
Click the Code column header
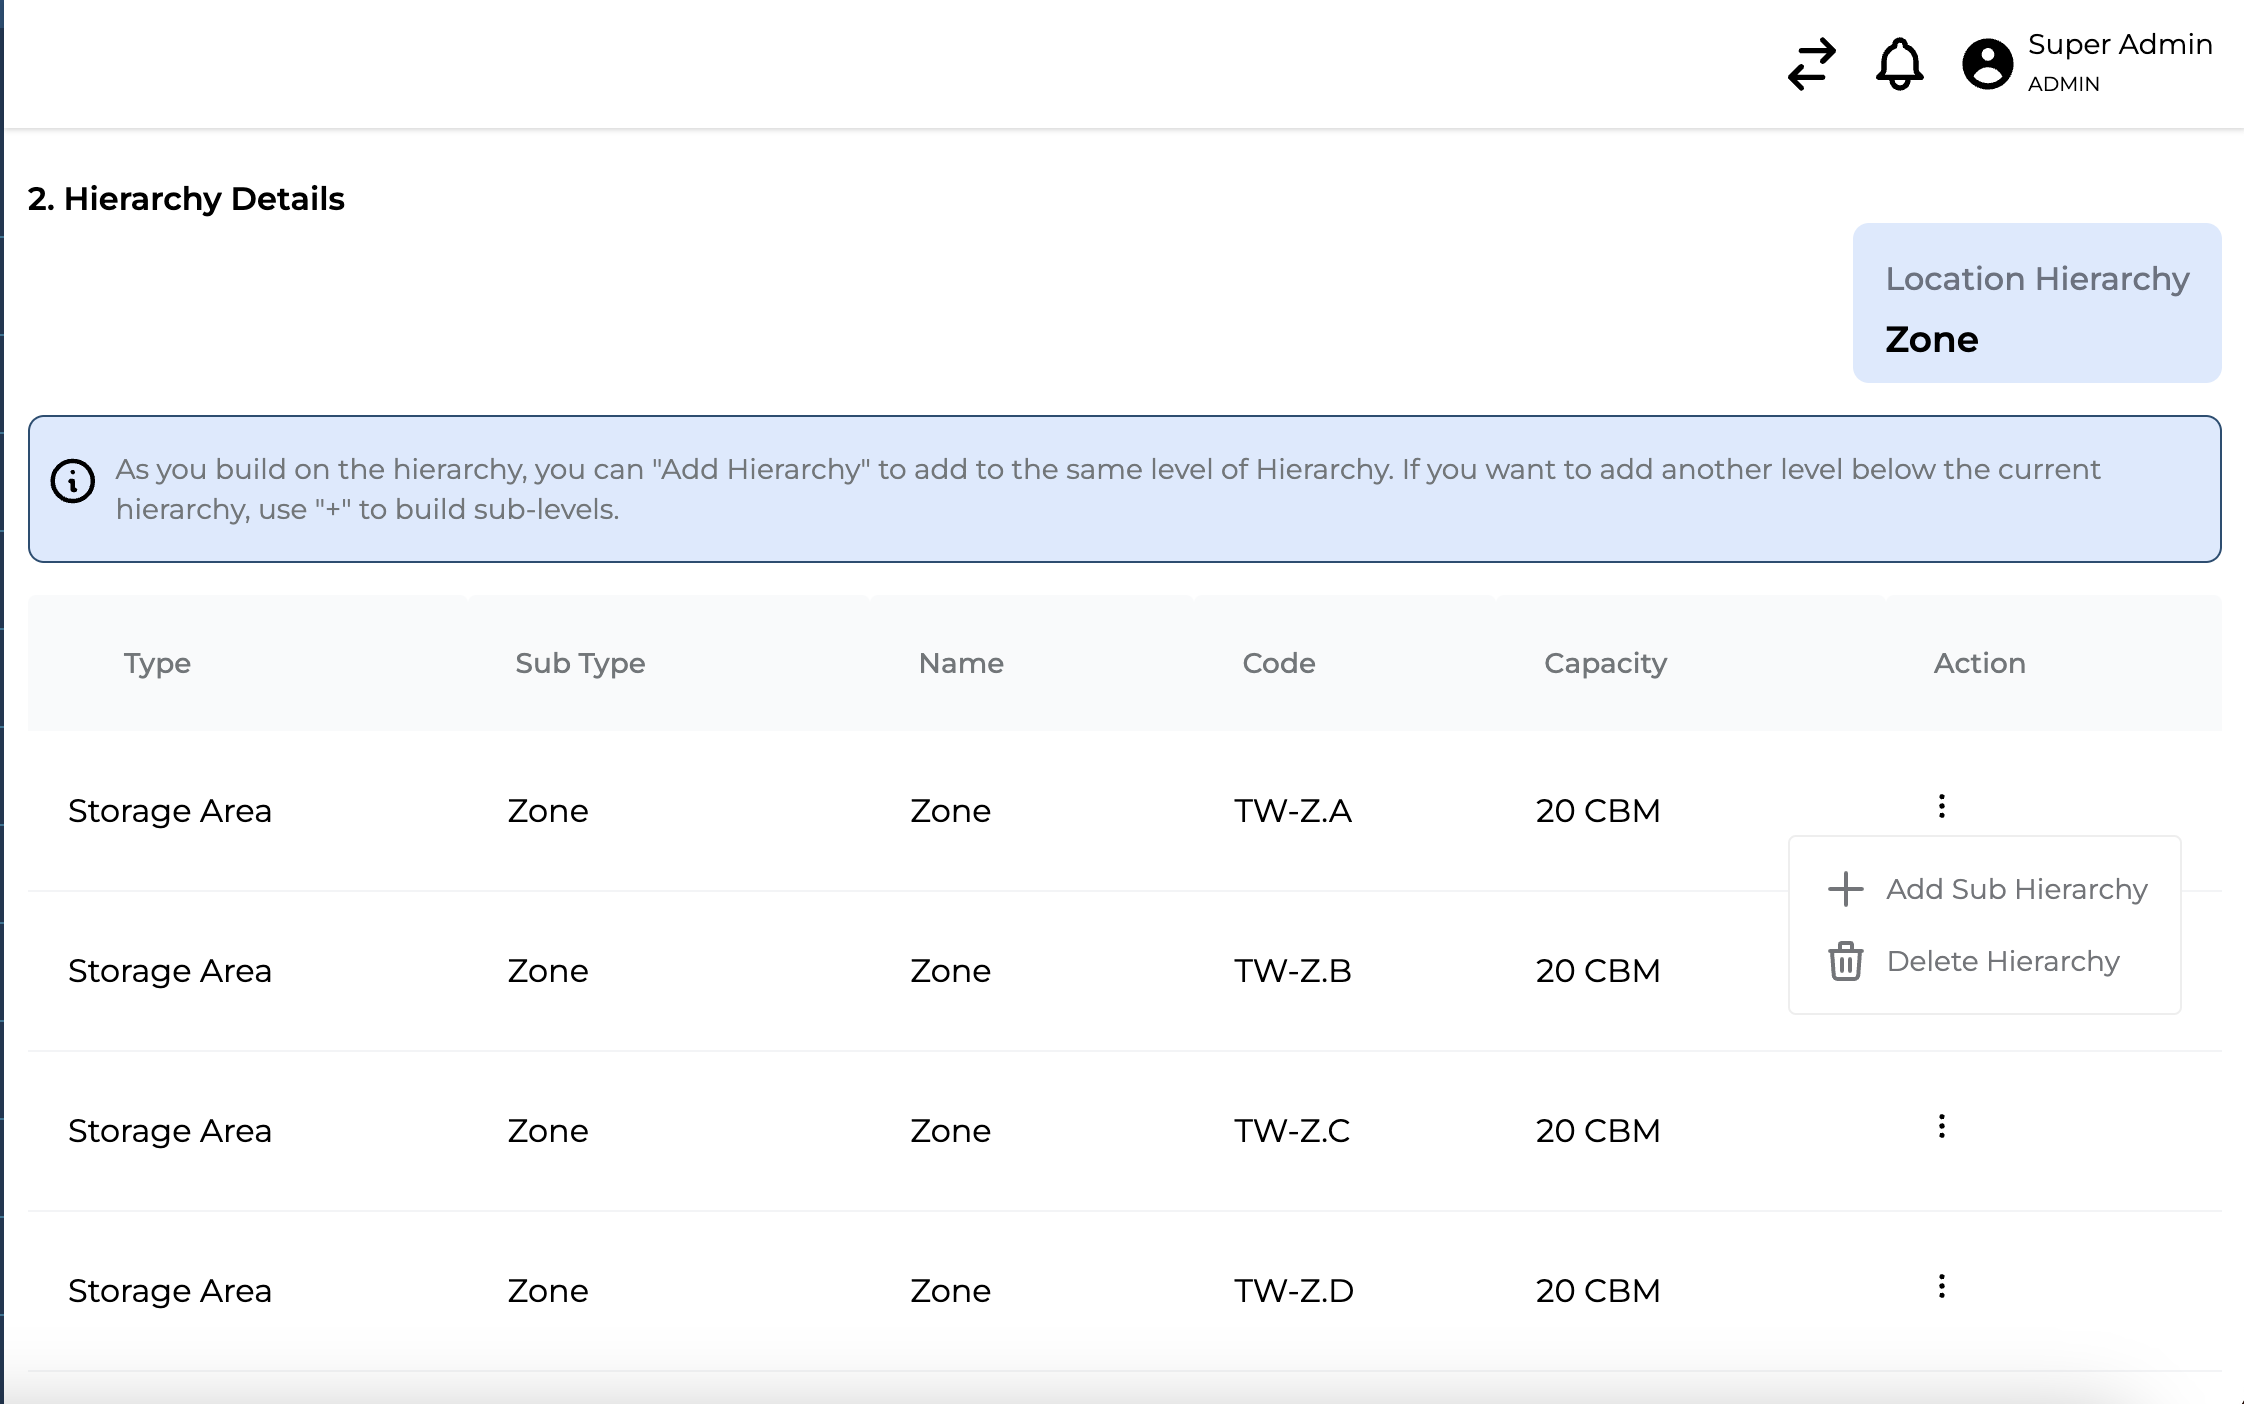1278,663
